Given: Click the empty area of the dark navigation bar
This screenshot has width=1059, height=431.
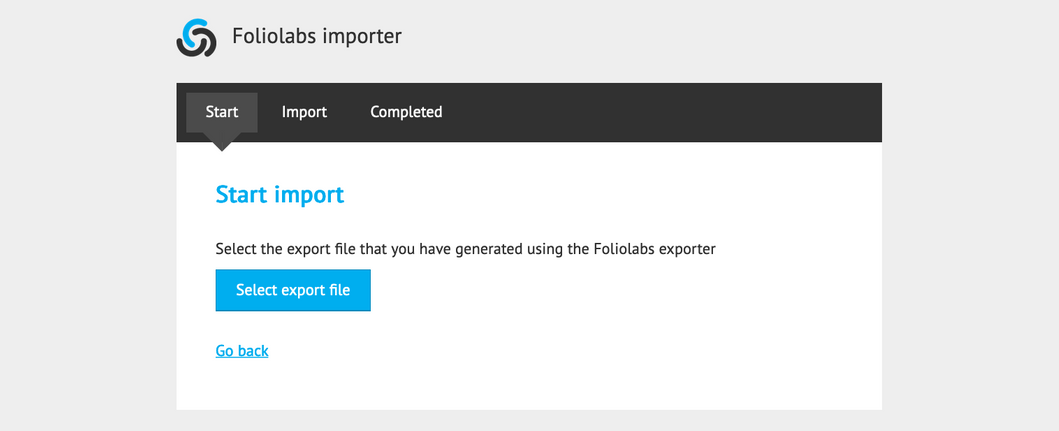Looking at the screenshot, I should pos(662,112).
